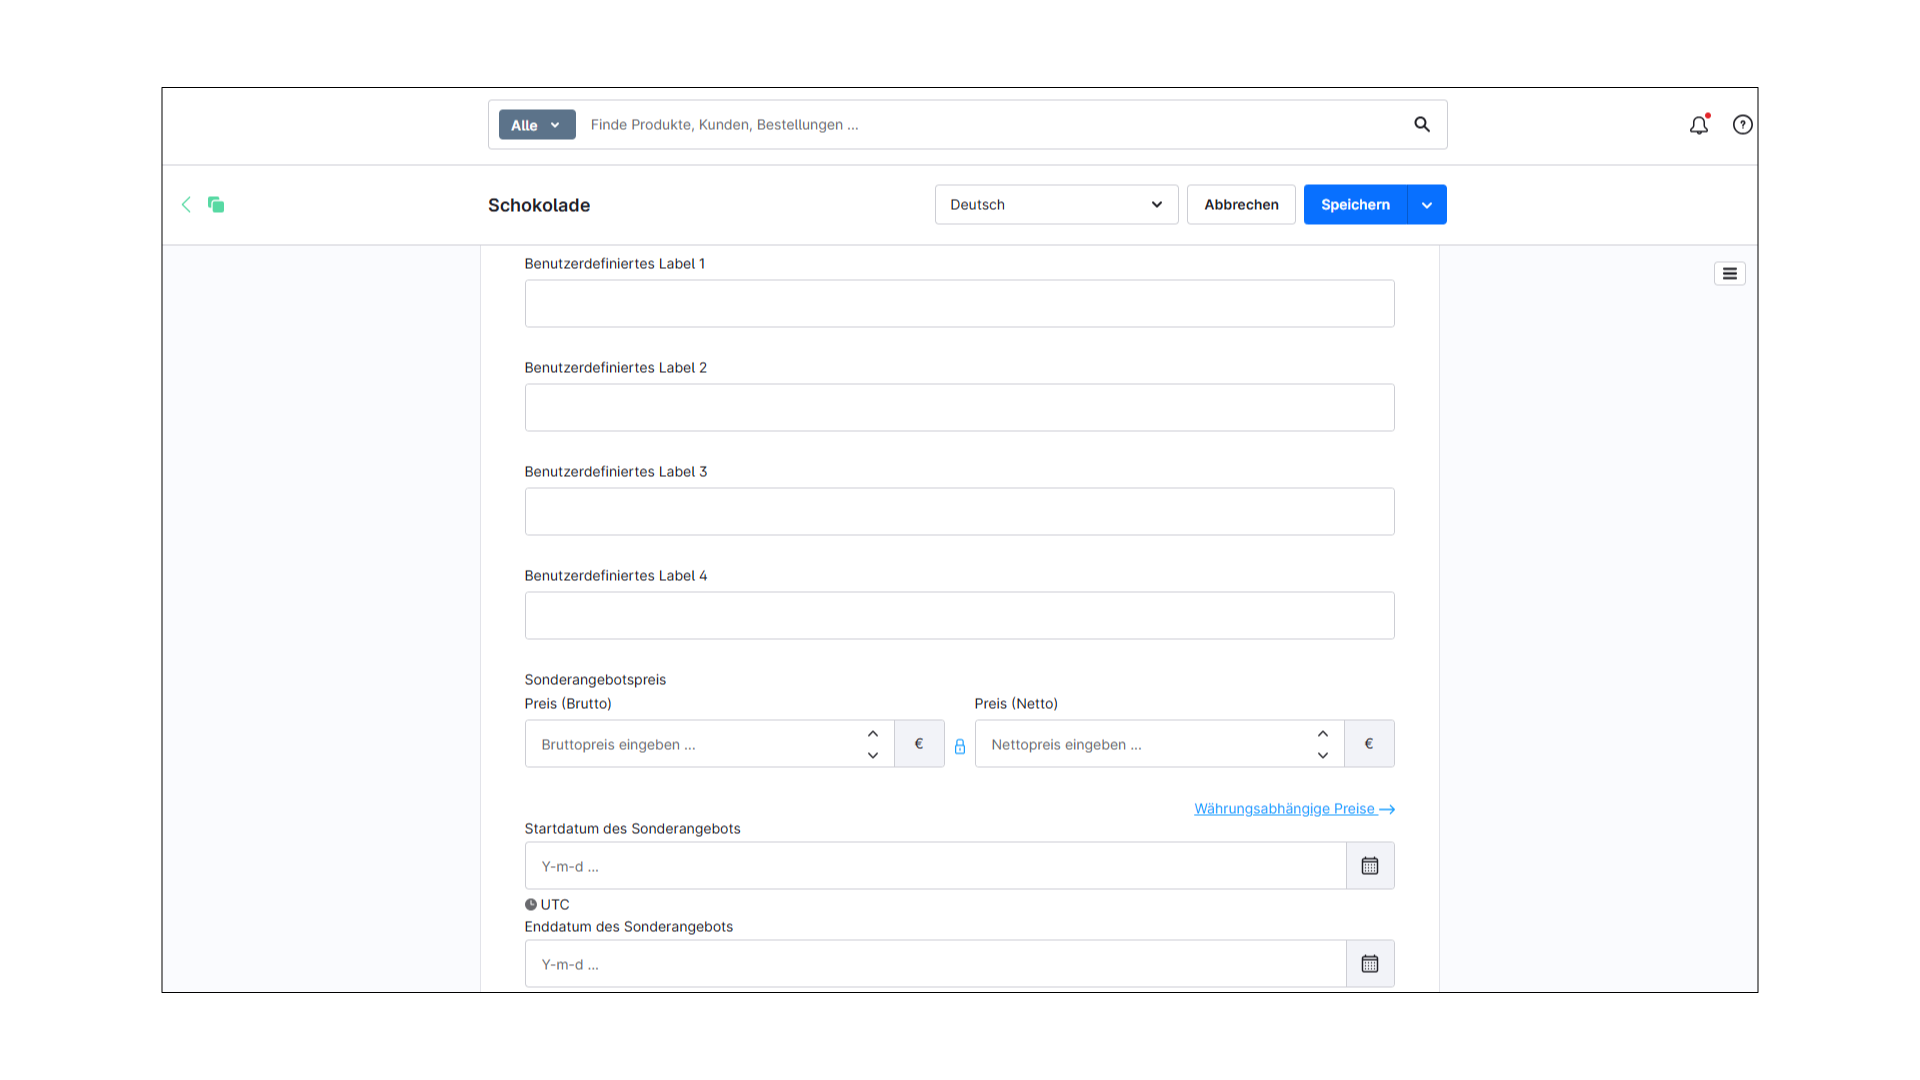Open the context menu via the hamburger icon

[1730, 273]
